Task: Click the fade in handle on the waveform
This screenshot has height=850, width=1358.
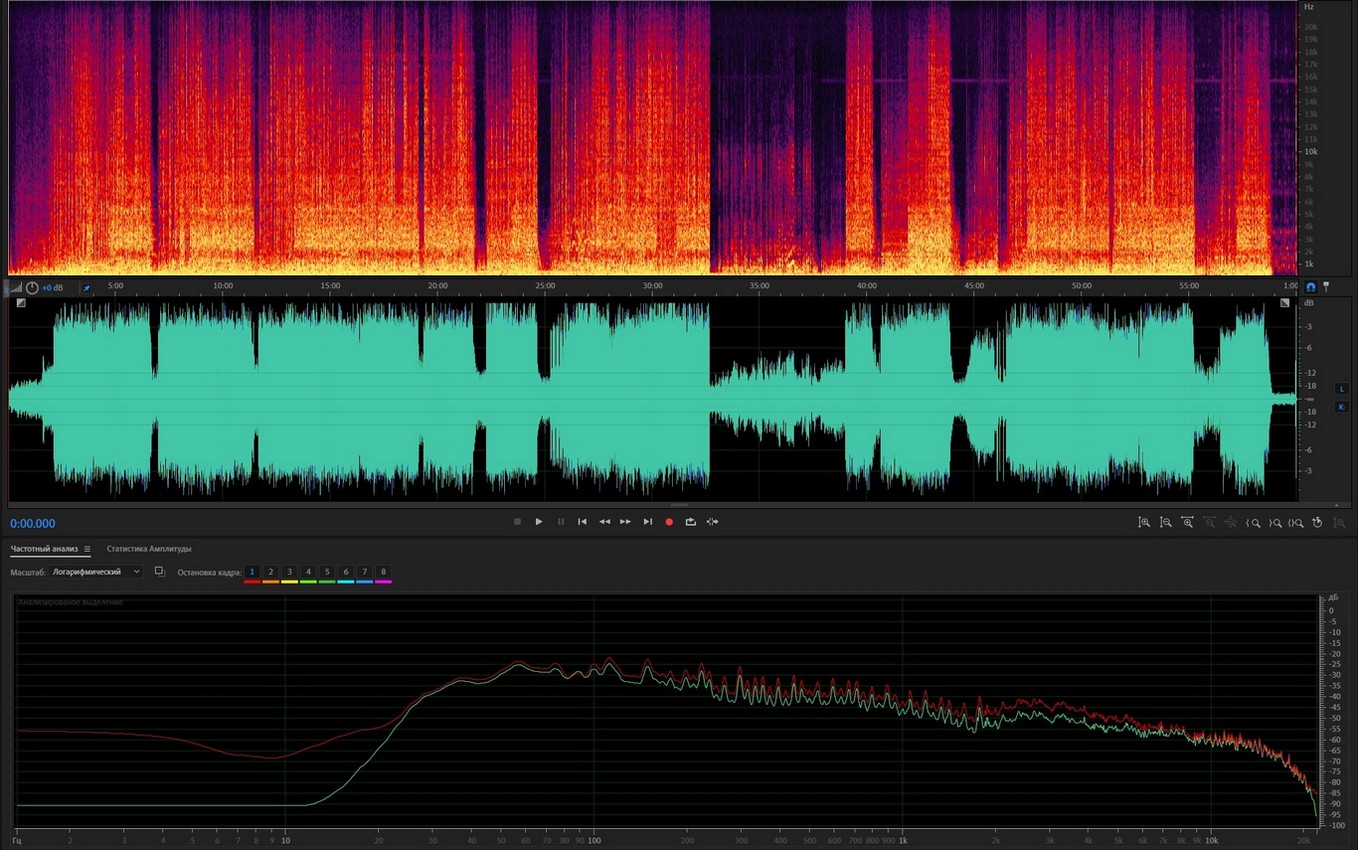Action: pyautogui.click(x=20, y=302)
